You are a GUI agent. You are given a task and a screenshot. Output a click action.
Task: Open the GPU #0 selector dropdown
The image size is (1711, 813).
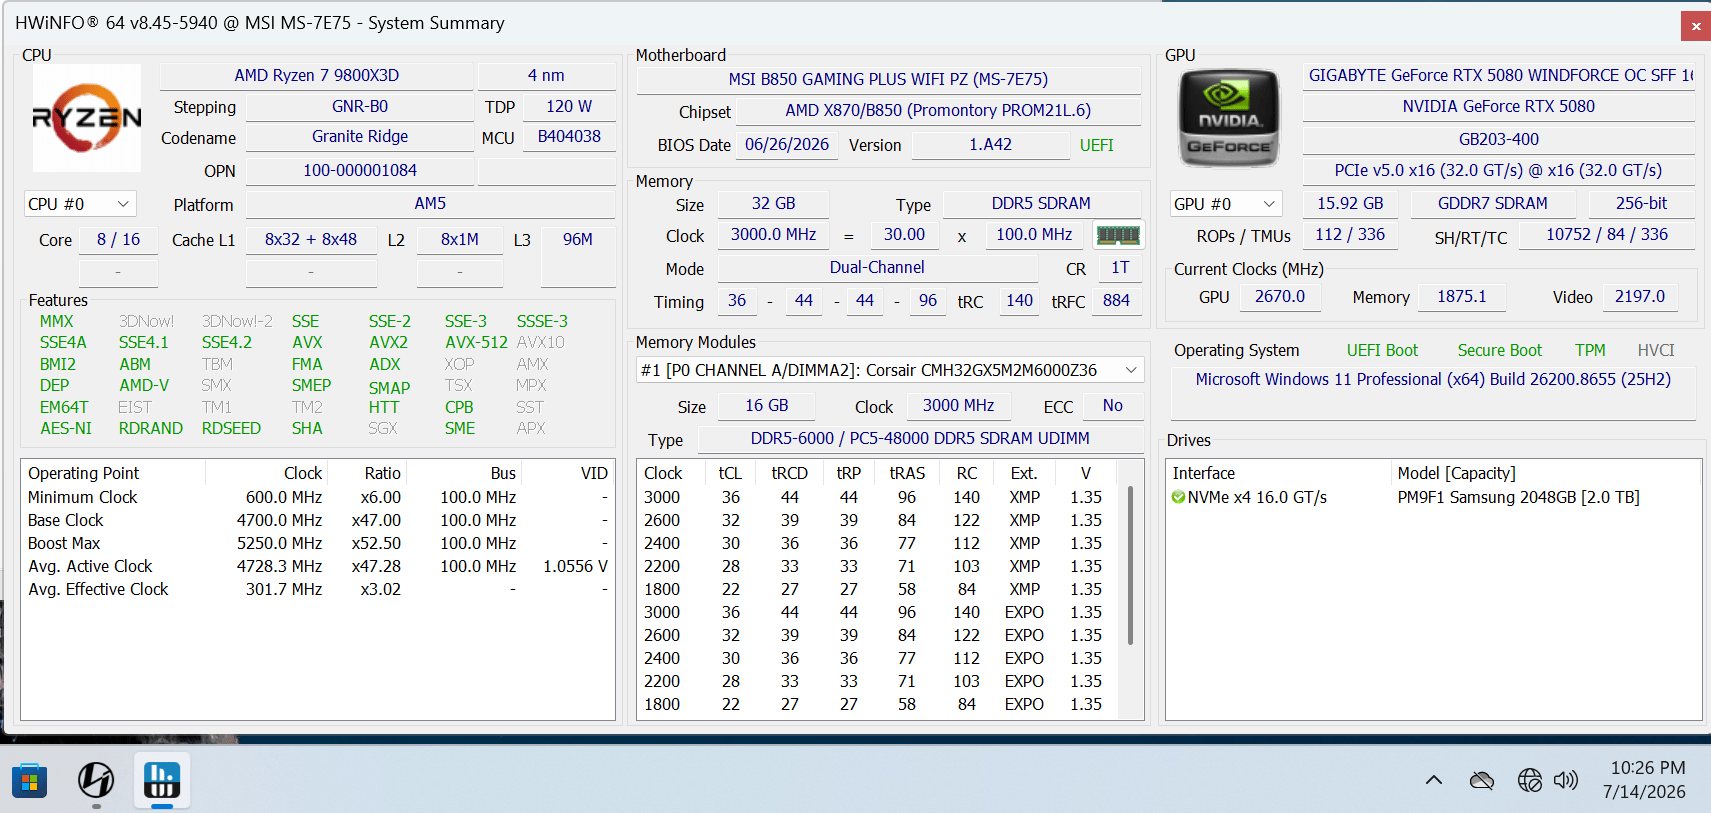(x=1226, y=204)
